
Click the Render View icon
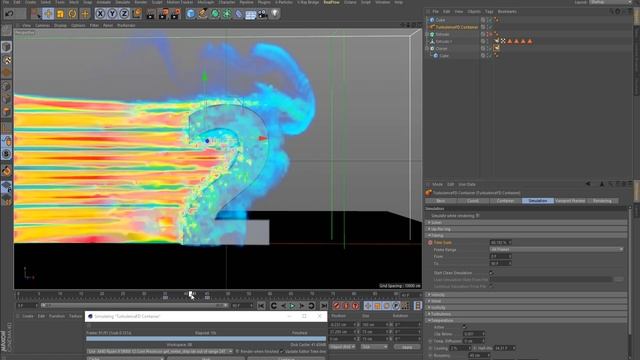coord(151,14)
